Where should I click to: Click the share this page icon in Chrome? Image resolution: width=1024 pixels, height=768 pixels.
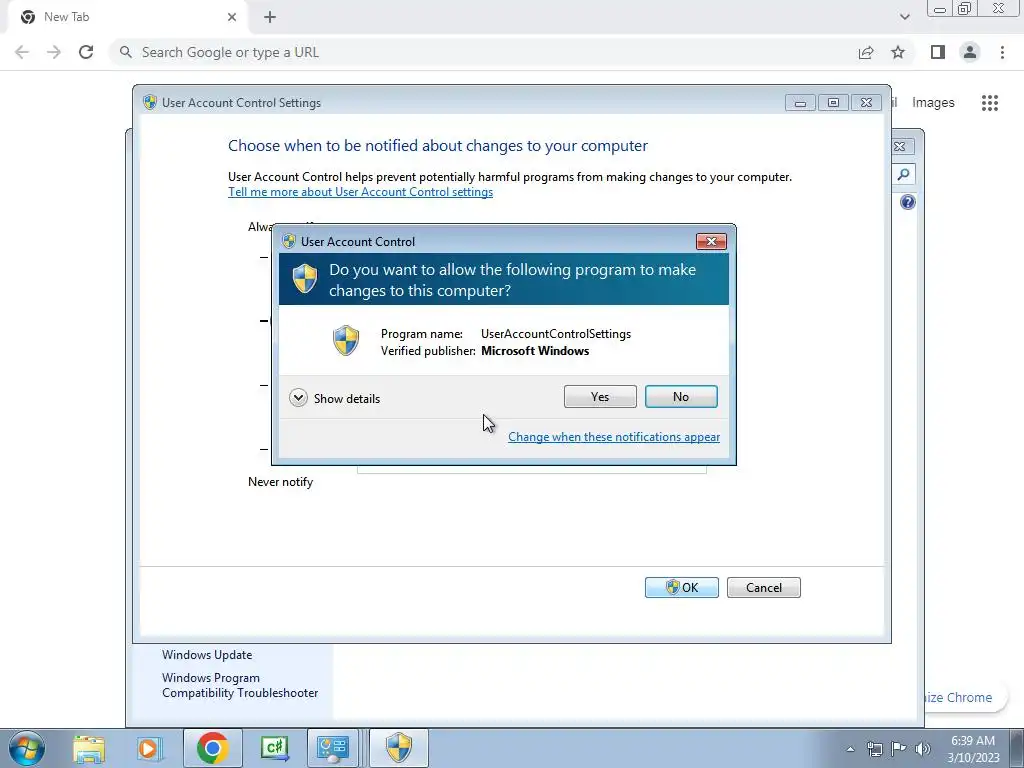(x=866, y=52)
